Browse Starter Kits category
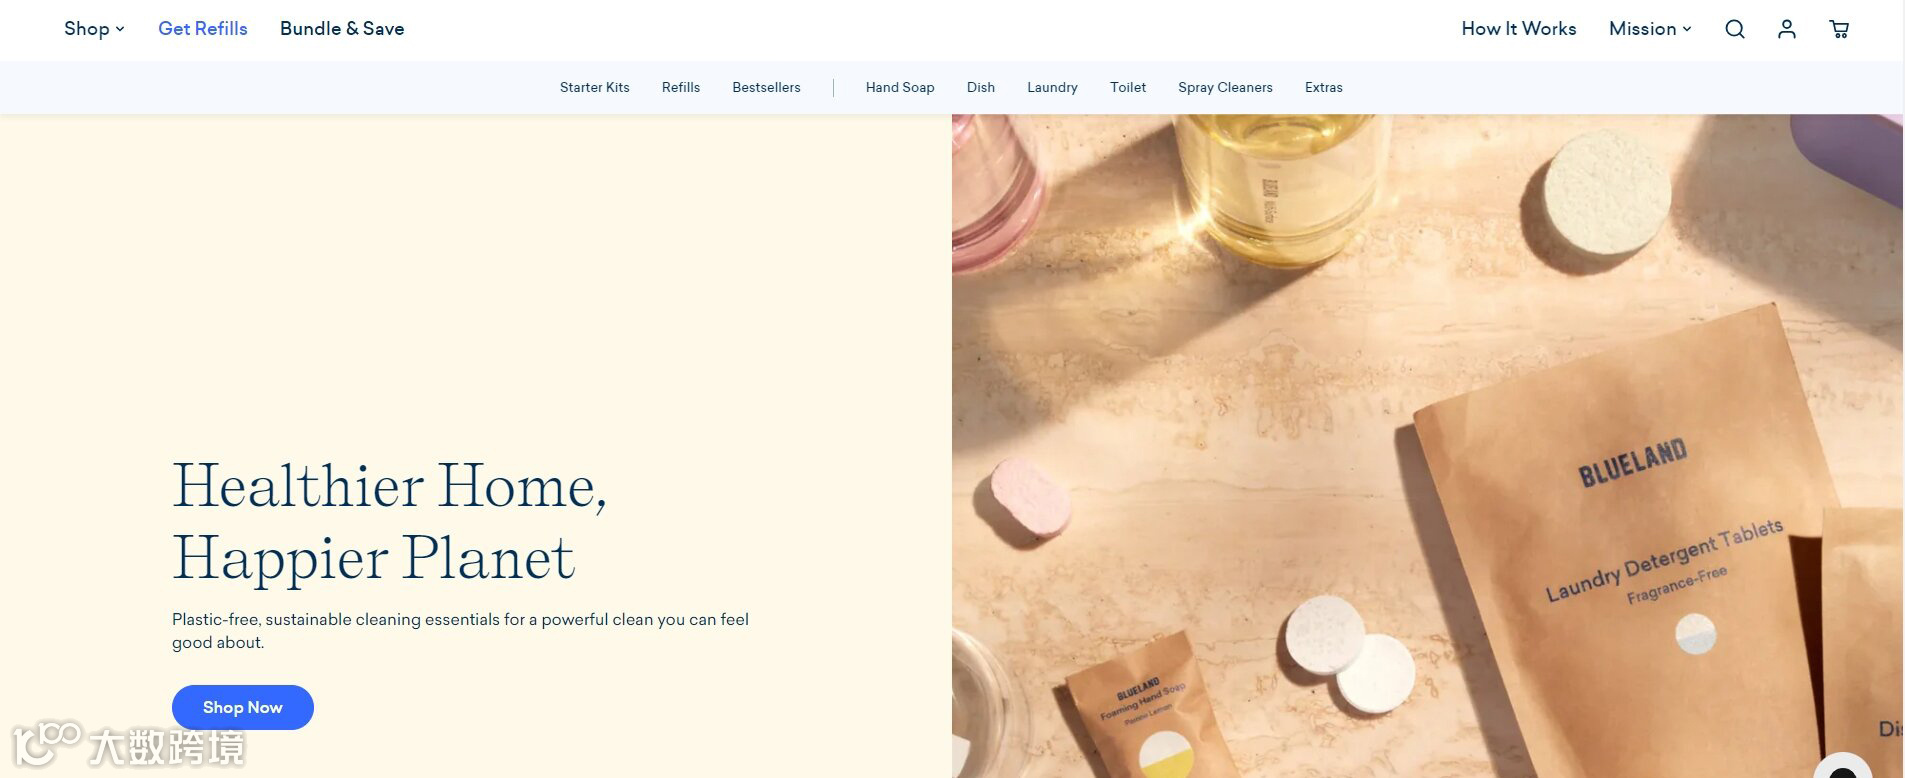The width and height of the screenshot is (1905, 778). coord(595,88)
